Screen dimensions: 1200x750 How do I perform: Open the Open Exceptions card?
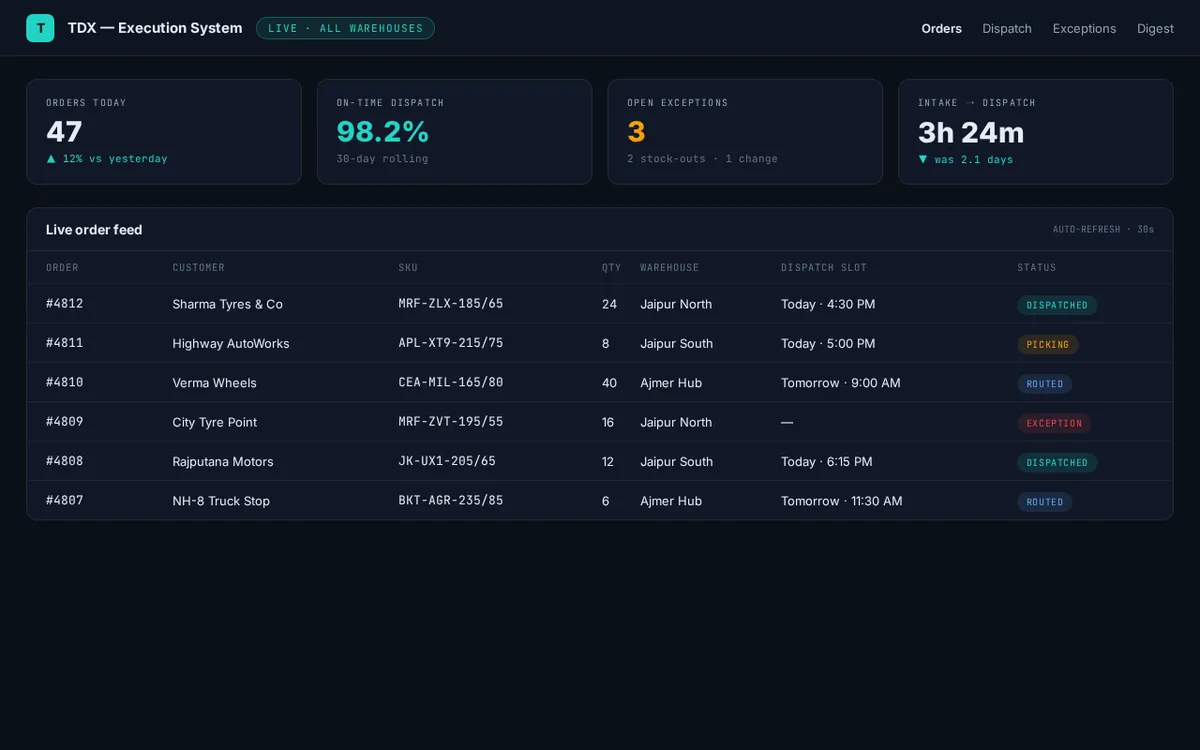click(745, 132)
